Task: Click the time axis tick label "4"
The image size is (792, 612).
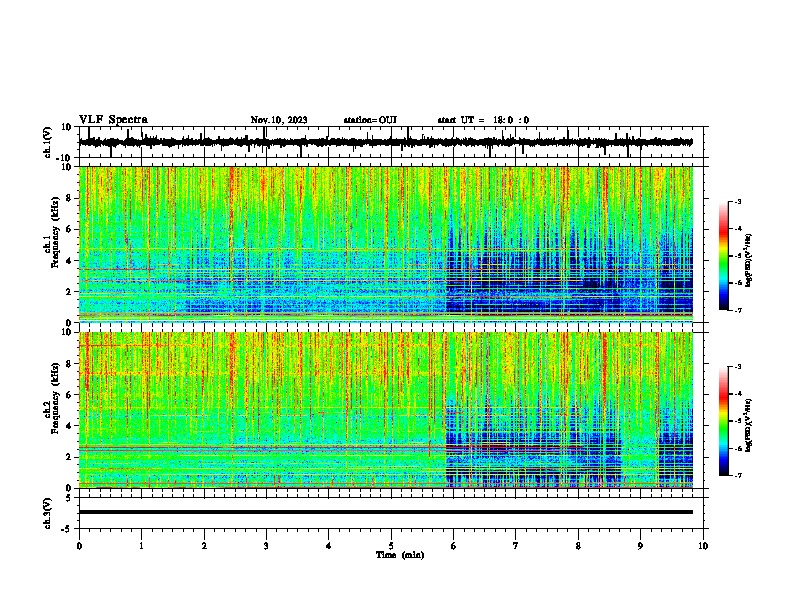Action: point(329,546)
